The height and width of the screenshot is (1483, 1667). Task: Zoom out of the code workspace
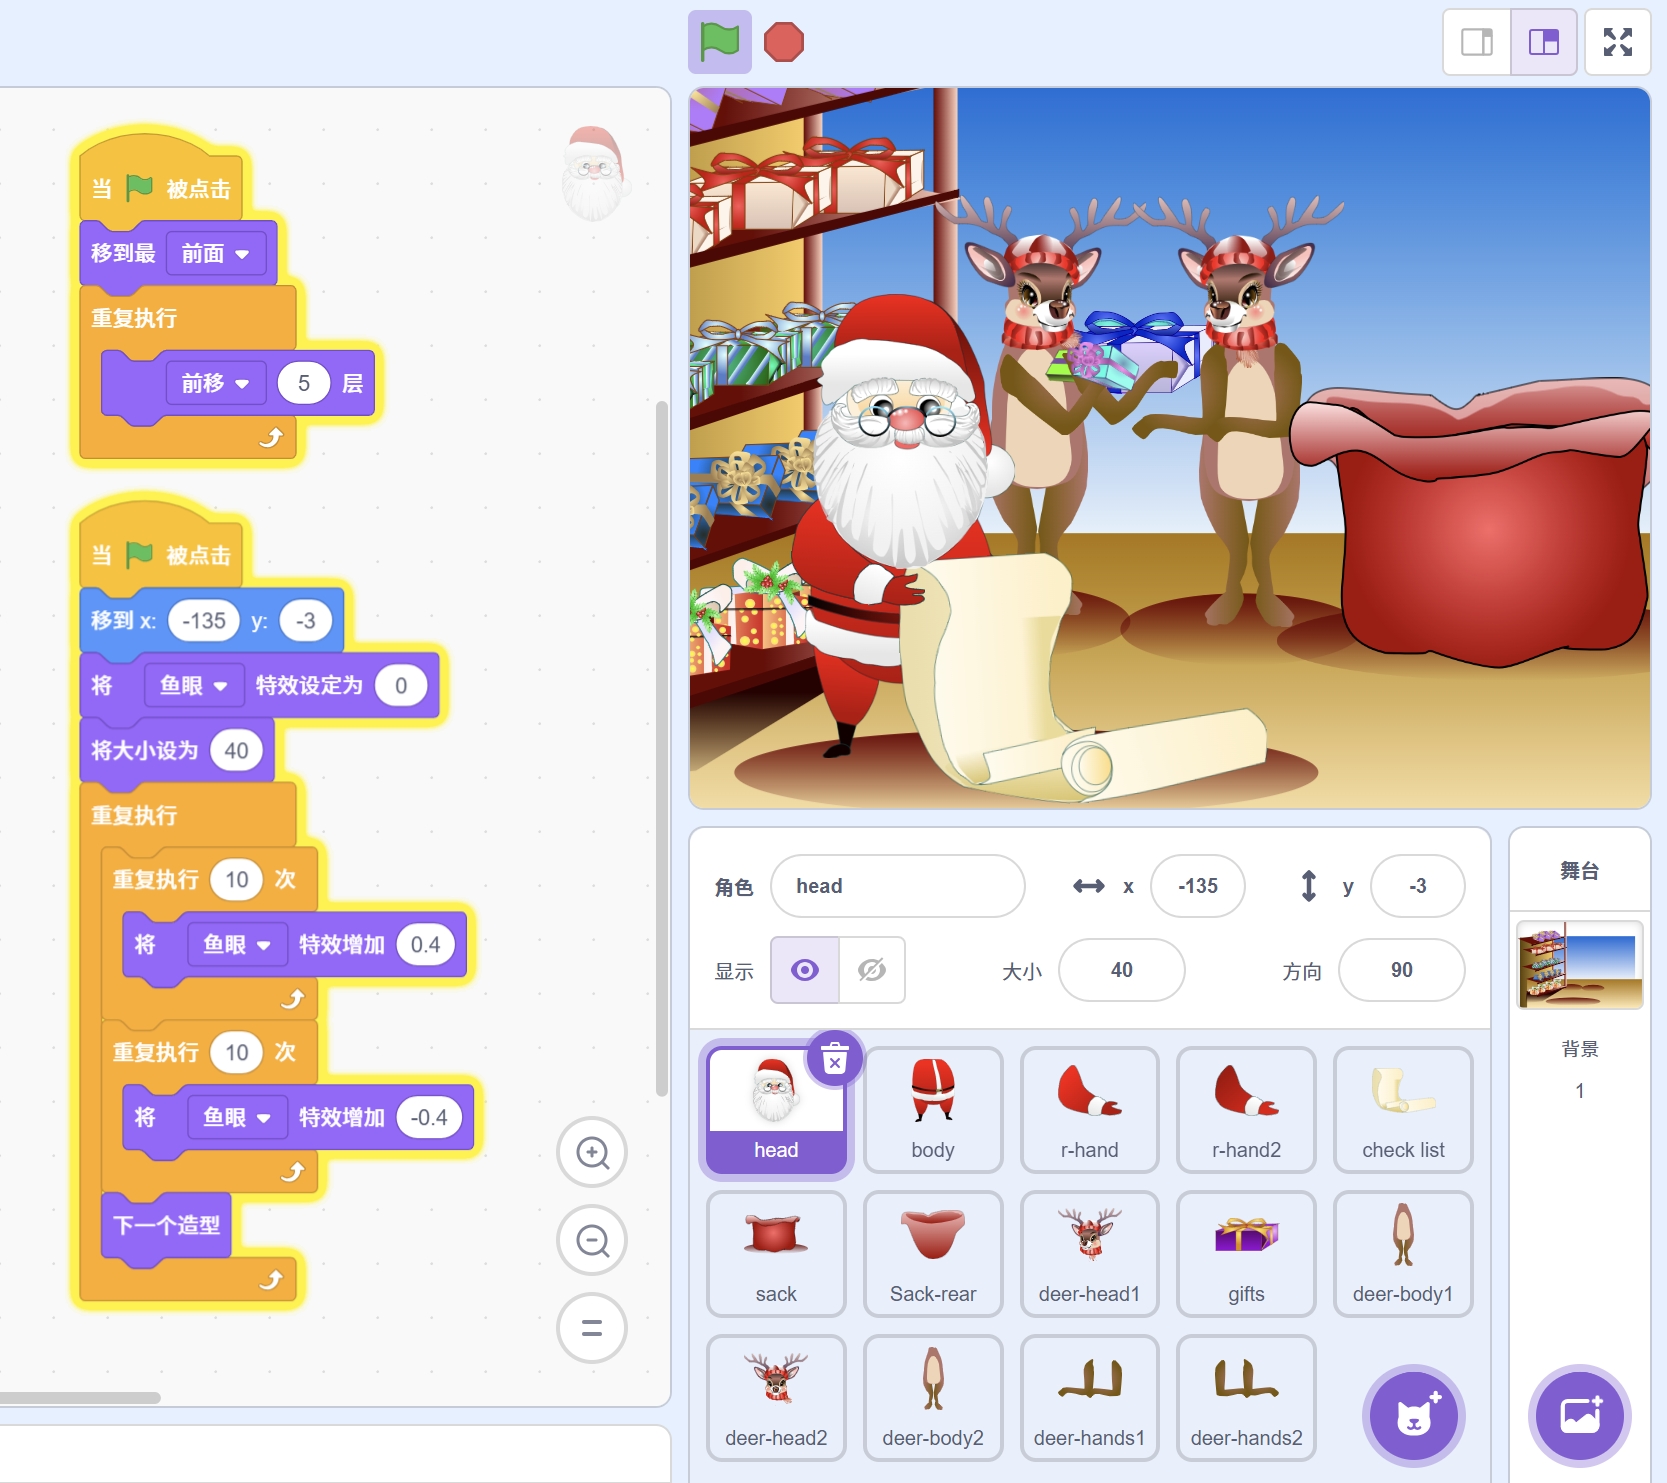pyautogui.click(x=592, y=1240)
